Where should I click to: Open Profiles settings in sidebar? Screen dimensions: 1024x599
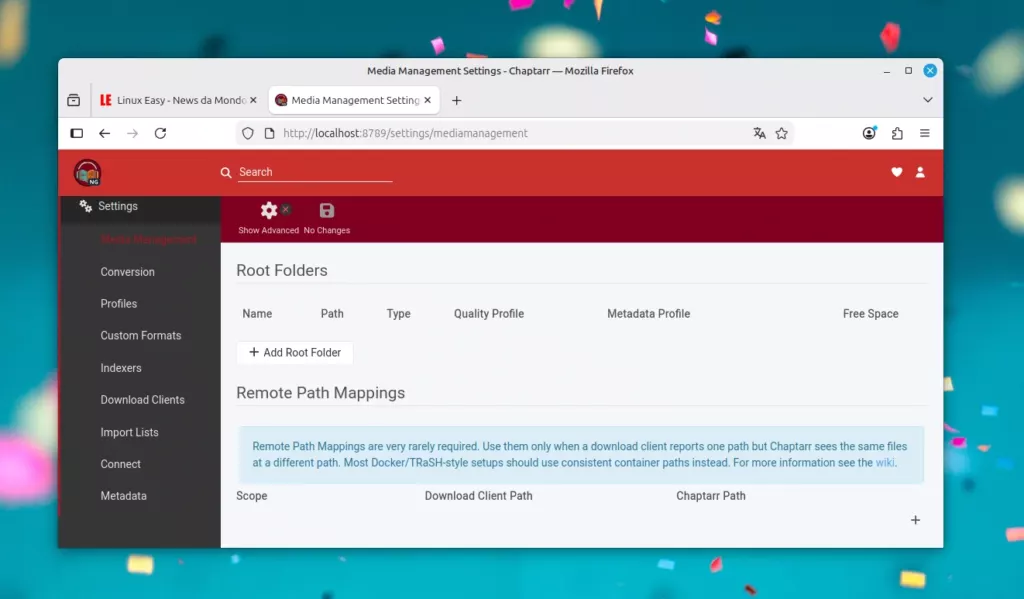pyautogui.click(x=119, y=304)
